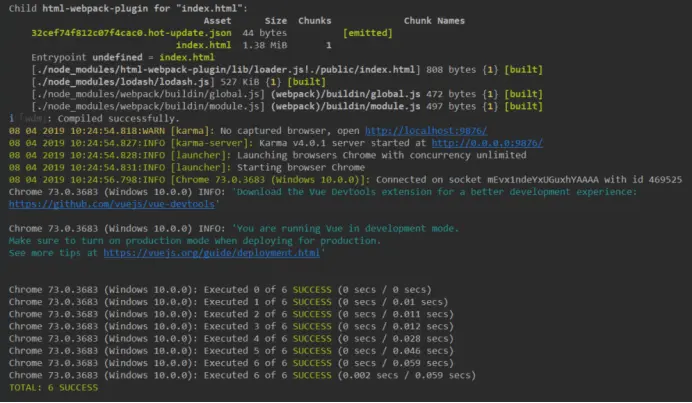Viewport: 692px width, 403px height.
Task: Click the 'Executed 2 of 6 SUCCESS' line
Action: point(231,314)
